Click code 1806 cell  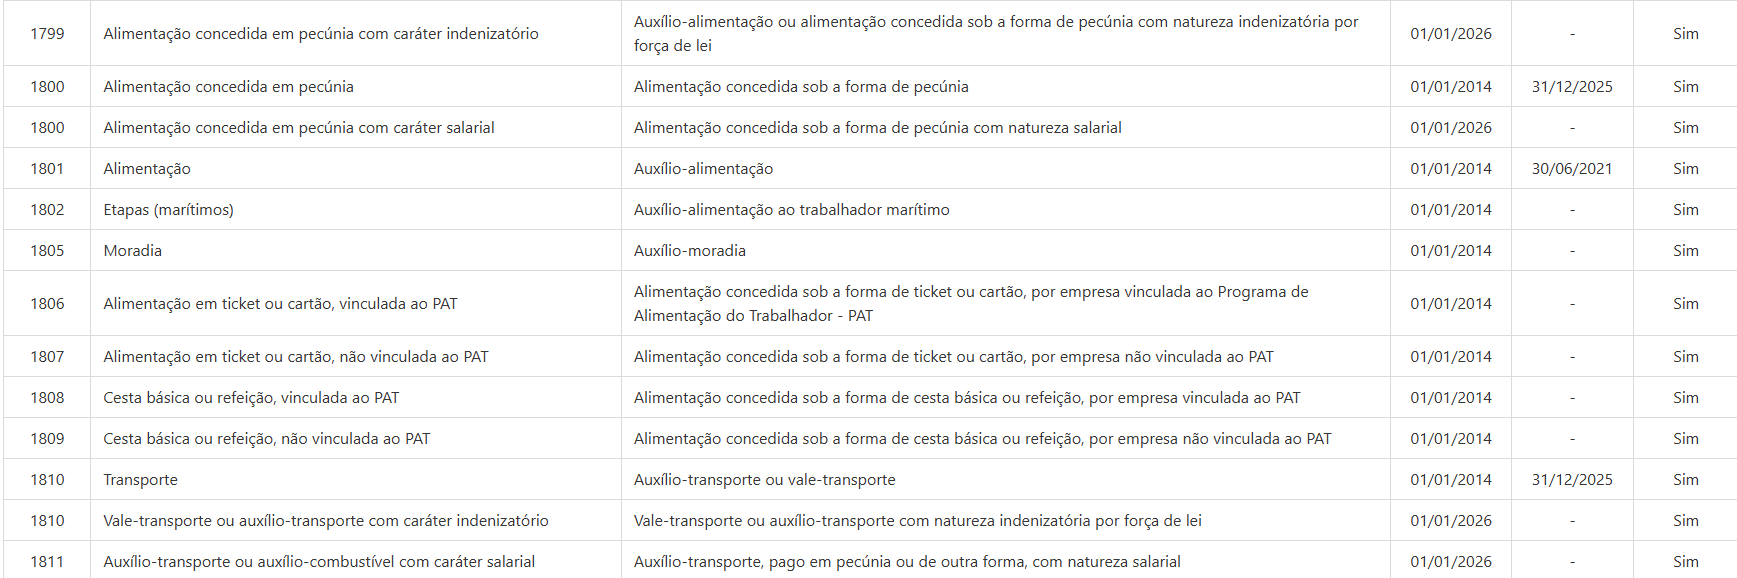47,304
